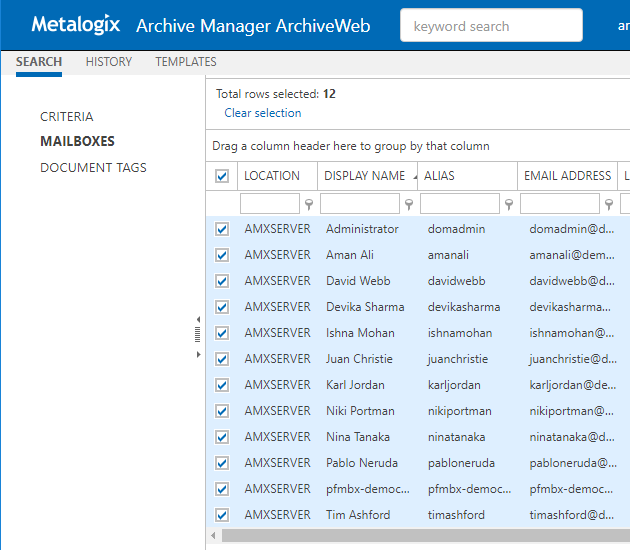Open the Templates tab
Screen dimensions: 630x550
(x=186, y=62)
